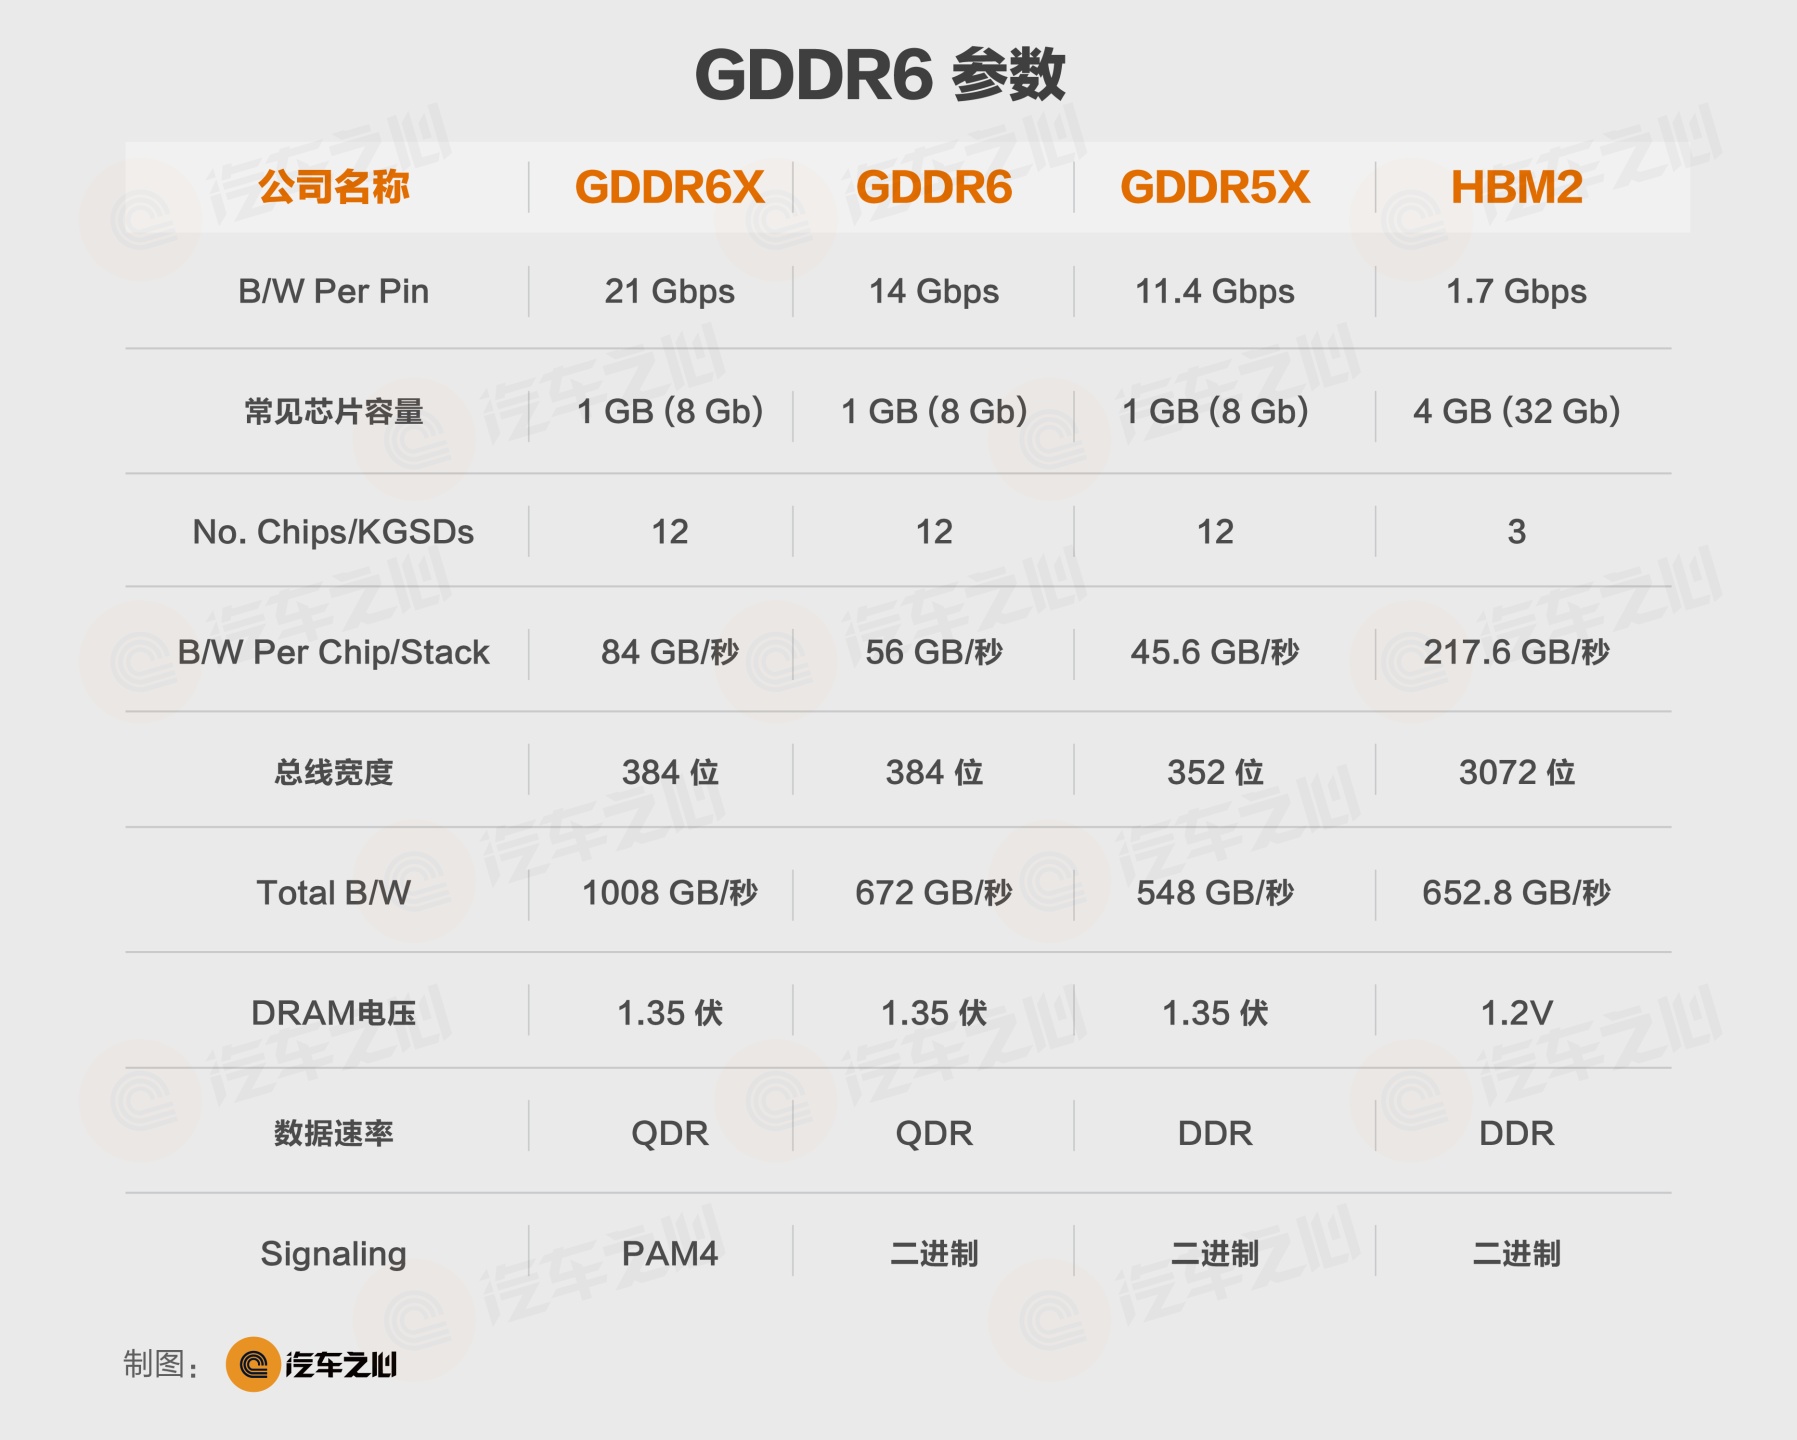Image resolution: width=1797 pixels, height=1440 pixels.
Task: Click the orange 汽车之心 logo icon
Action: click(253, 1364)
